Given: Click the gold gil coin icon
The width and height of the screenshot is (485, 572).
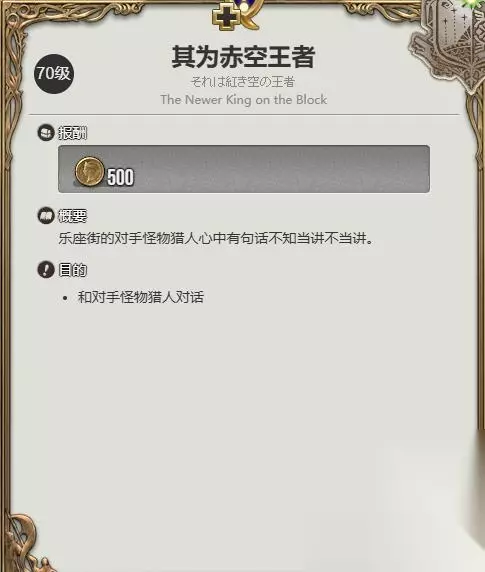Looking at the screenshot, I should point(89,171).
